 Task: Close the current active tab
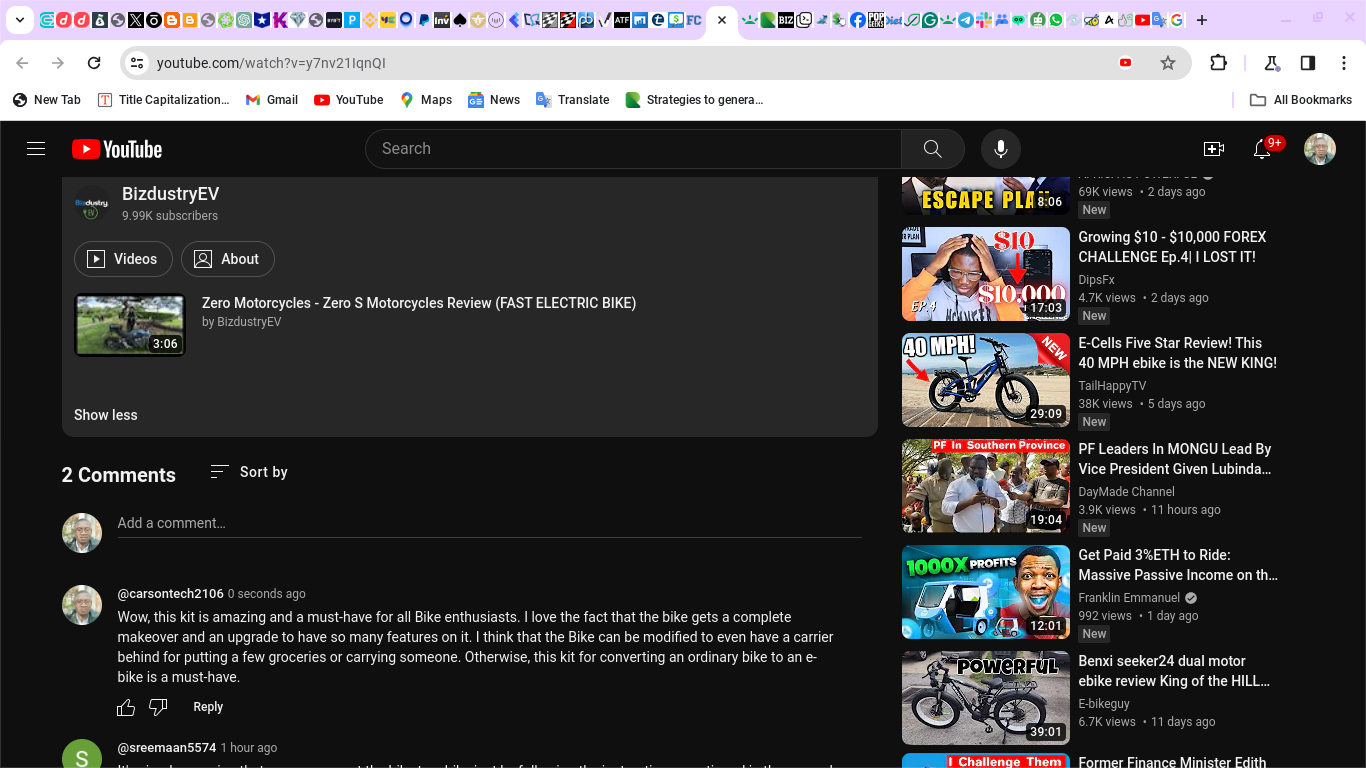[722, 20]
